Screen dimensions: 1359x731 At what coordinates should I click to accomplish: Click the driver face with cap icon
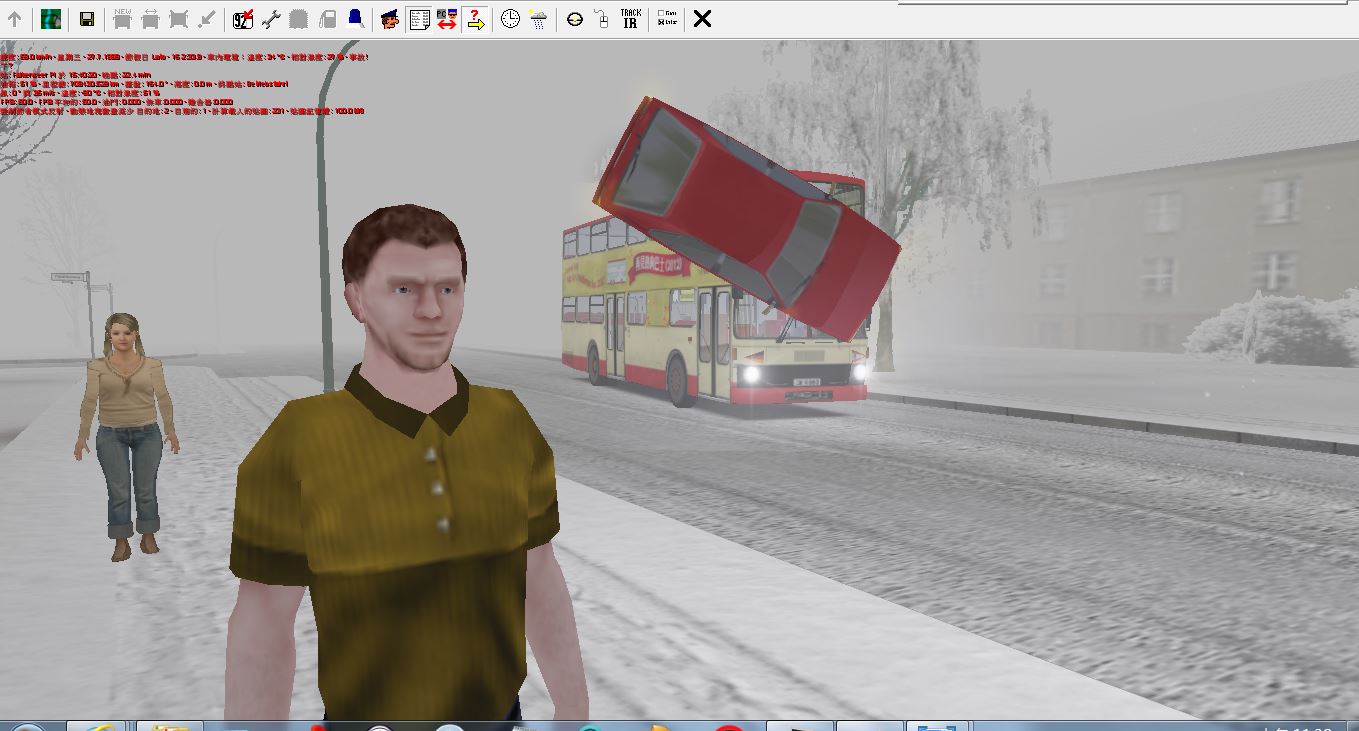(391, 19)
